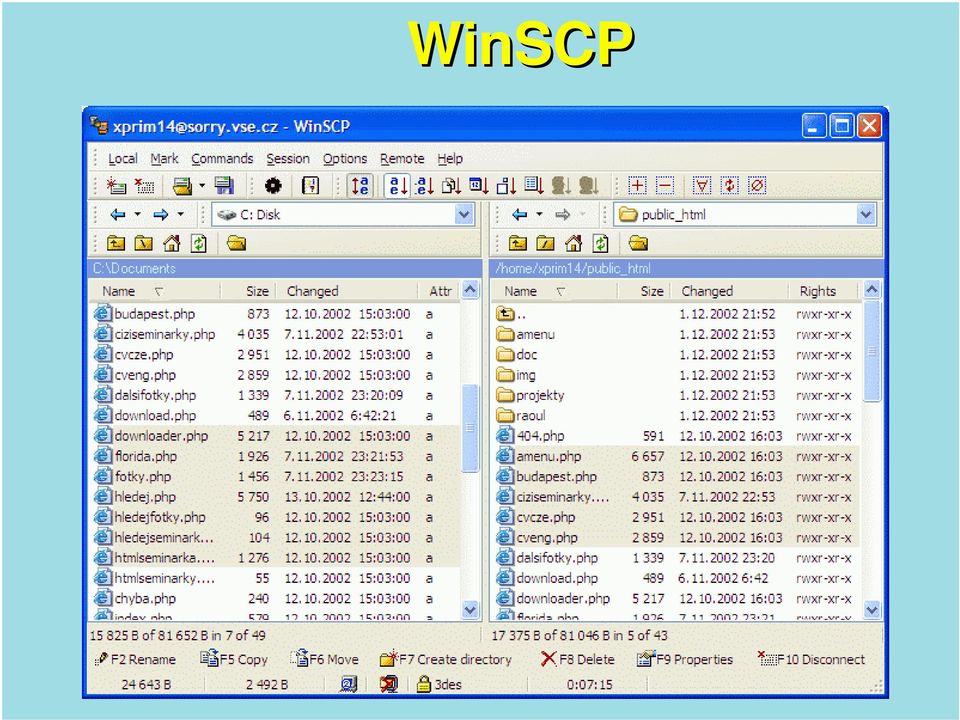This screenshot has height=720, width=960.
Task: Go to local home directory icon
Action: click(171, 244)
